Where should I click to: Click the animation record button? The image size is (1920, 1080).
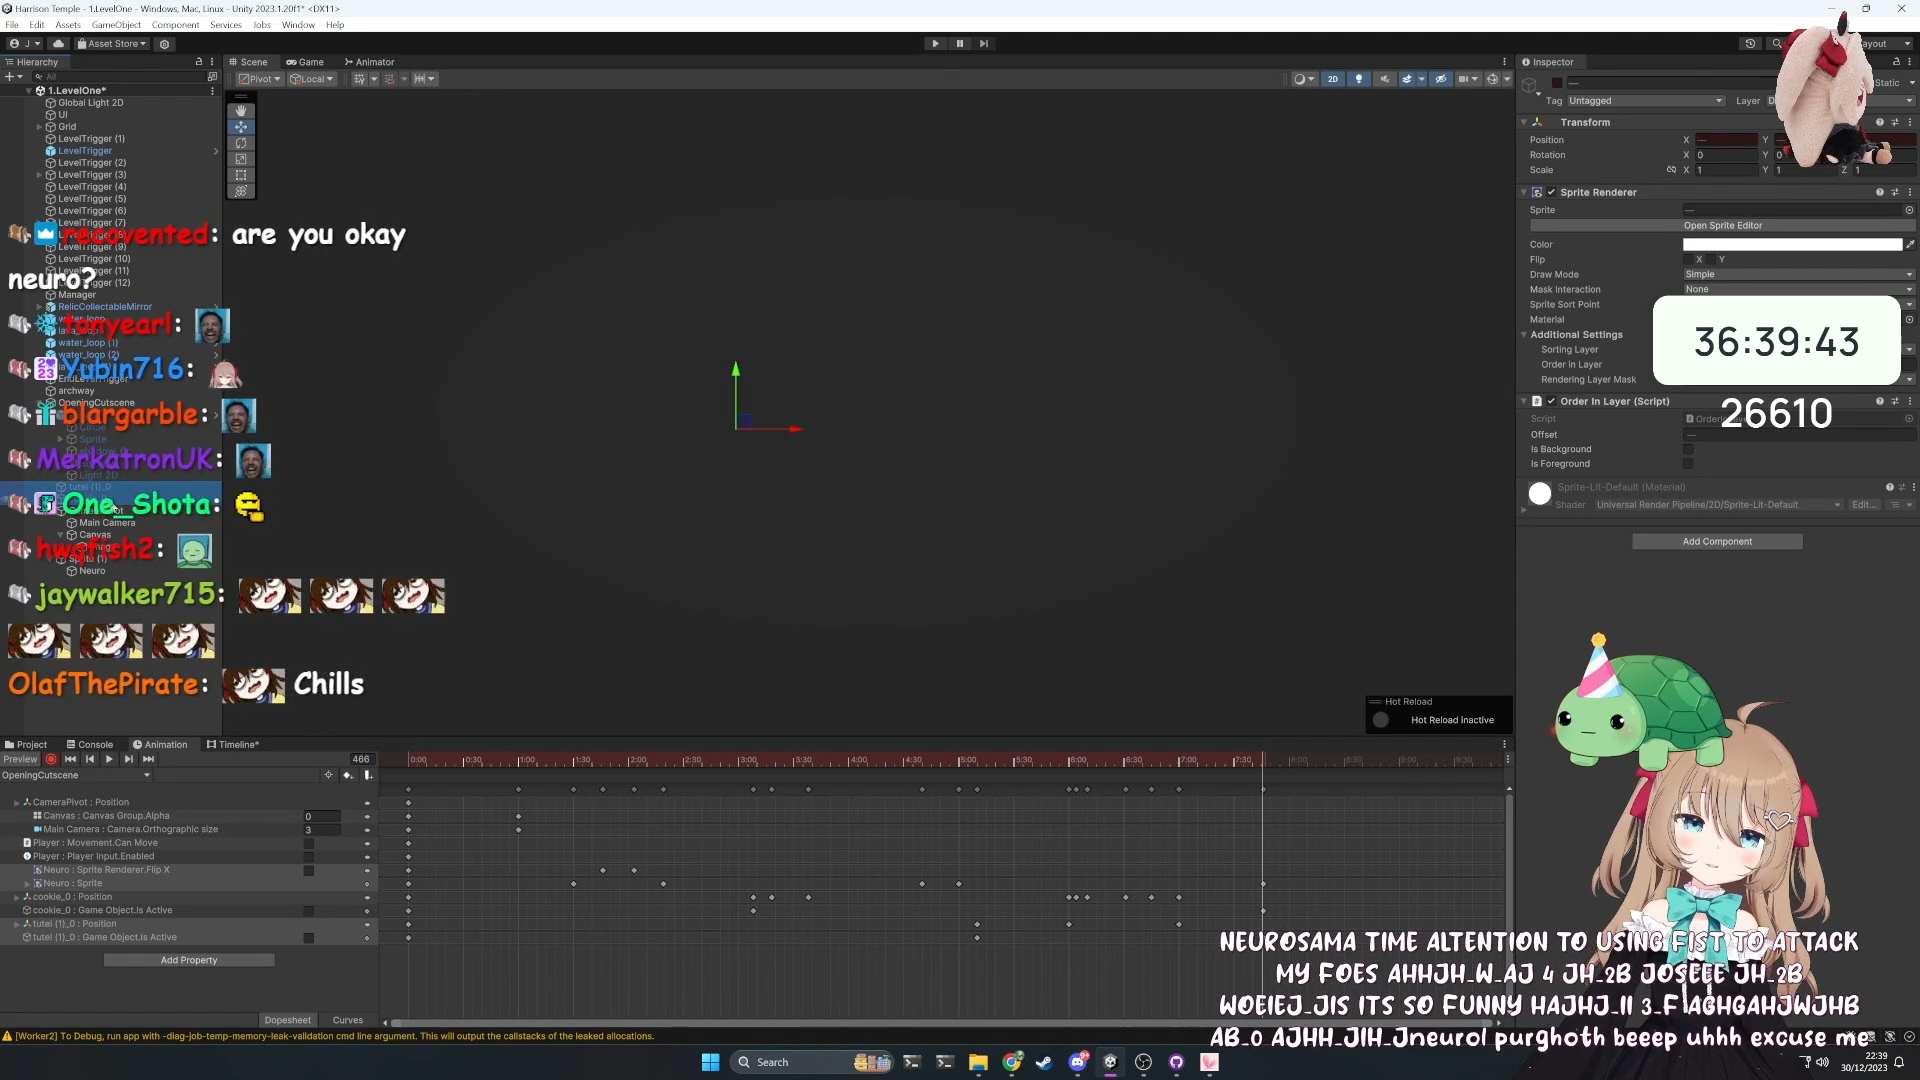[51, 759]
